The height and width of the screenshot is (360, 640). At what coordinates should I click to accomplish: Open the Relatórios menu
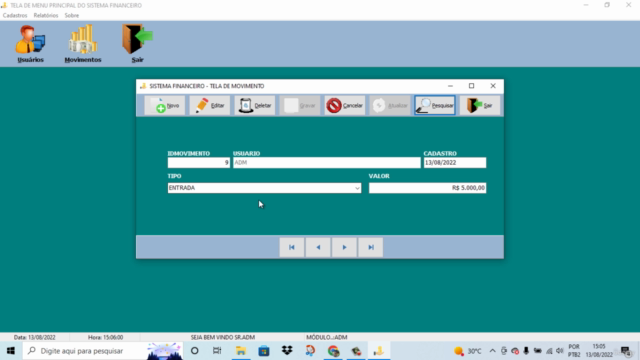[x=46, y=16]
